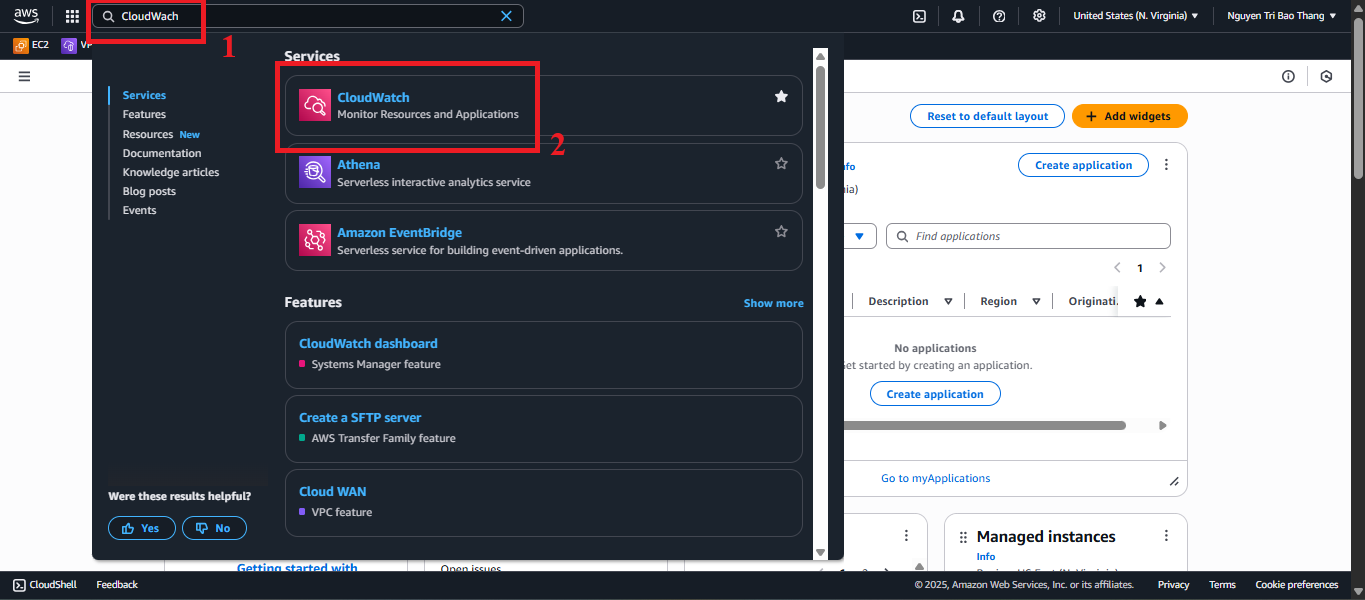Click the Managed instances drag handle
Image resolution: width=1365 pixels, height=600 pixels.
click(x=964, y=537)
